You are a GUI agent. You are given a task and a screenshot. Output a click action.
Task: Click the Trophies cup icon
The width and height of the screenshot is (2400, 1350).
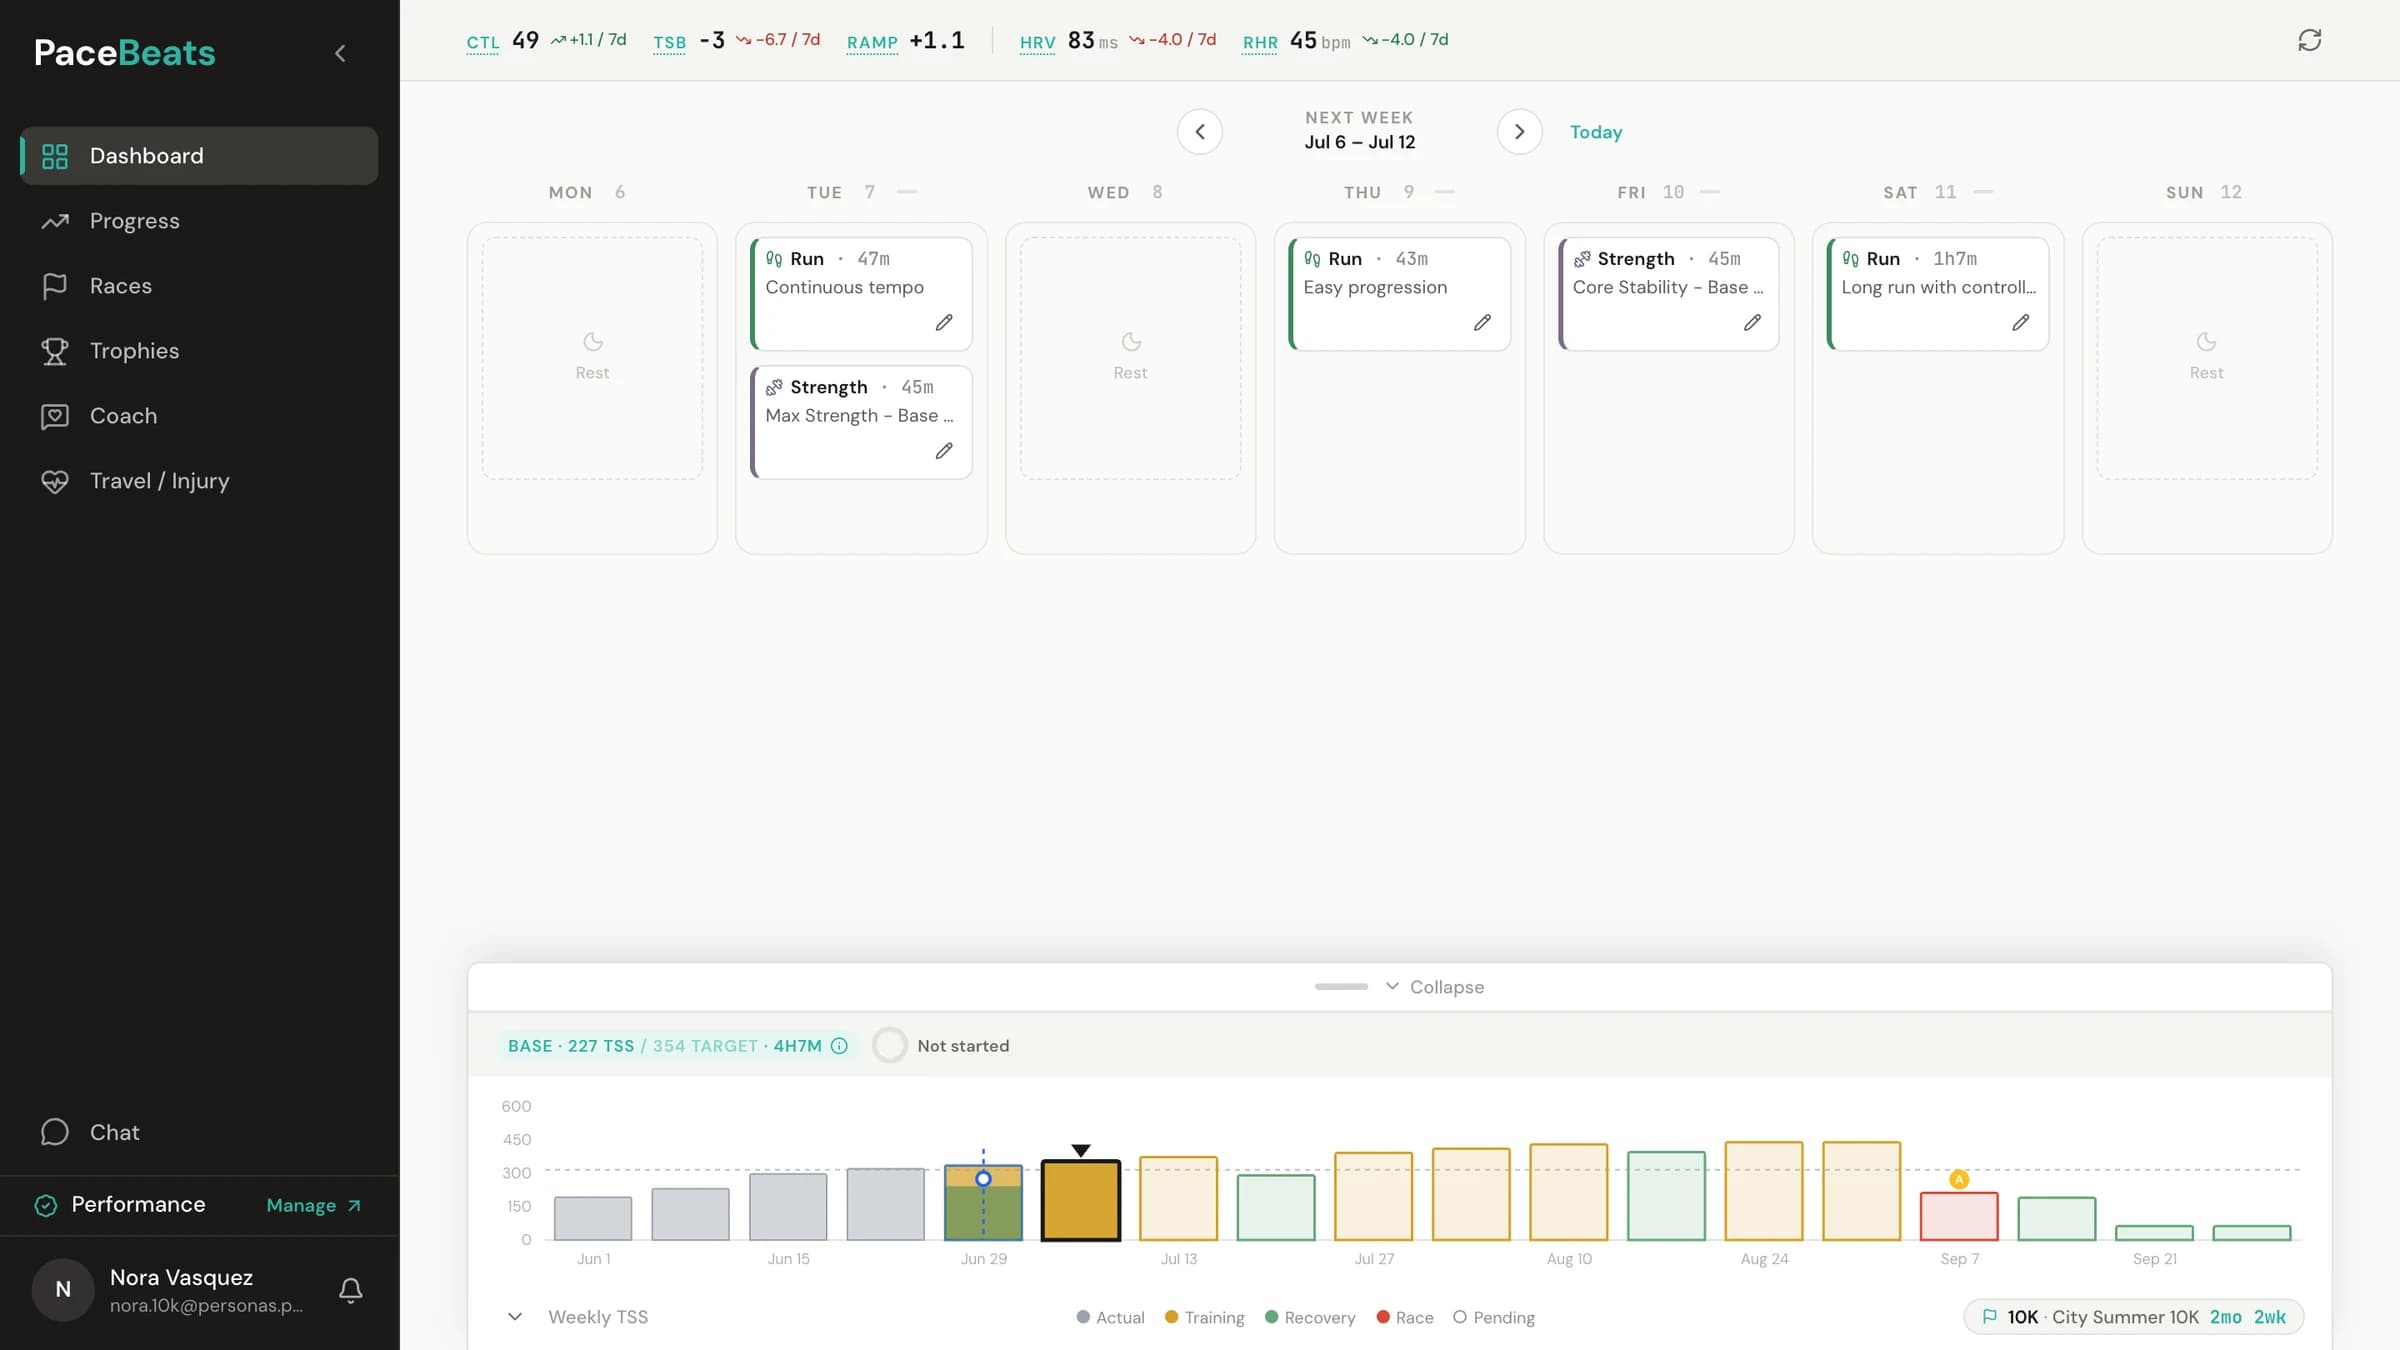point(55,351)
